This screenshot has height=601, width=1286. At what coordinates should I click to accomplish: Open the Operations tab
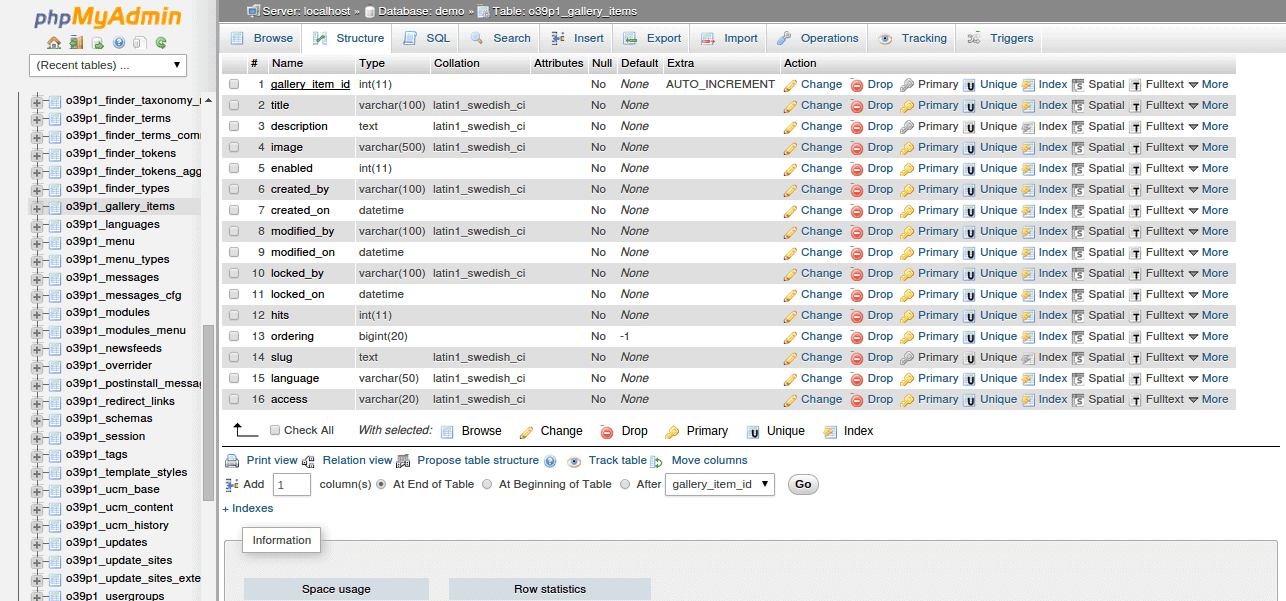pos(817,38)
